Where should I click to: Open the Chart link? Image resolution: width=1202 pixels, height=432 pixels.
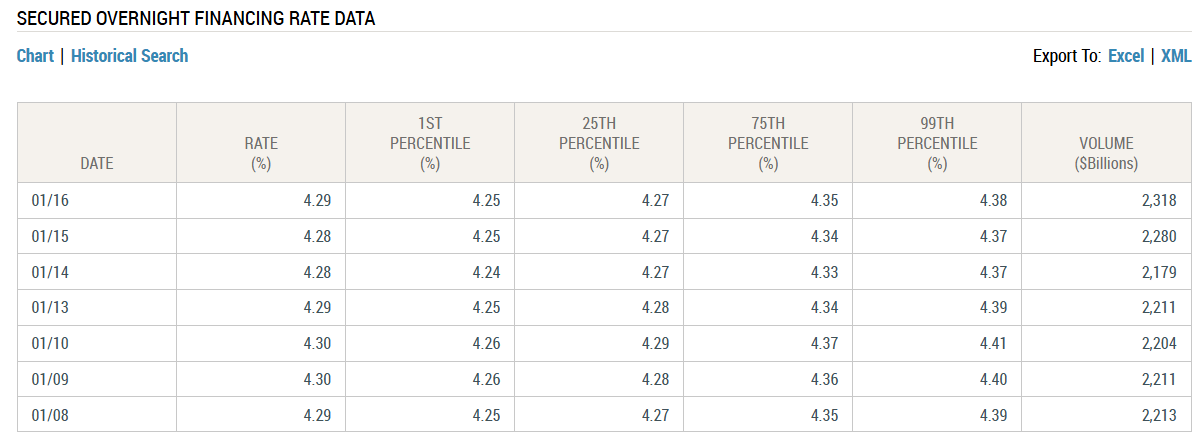coord(35,56)
